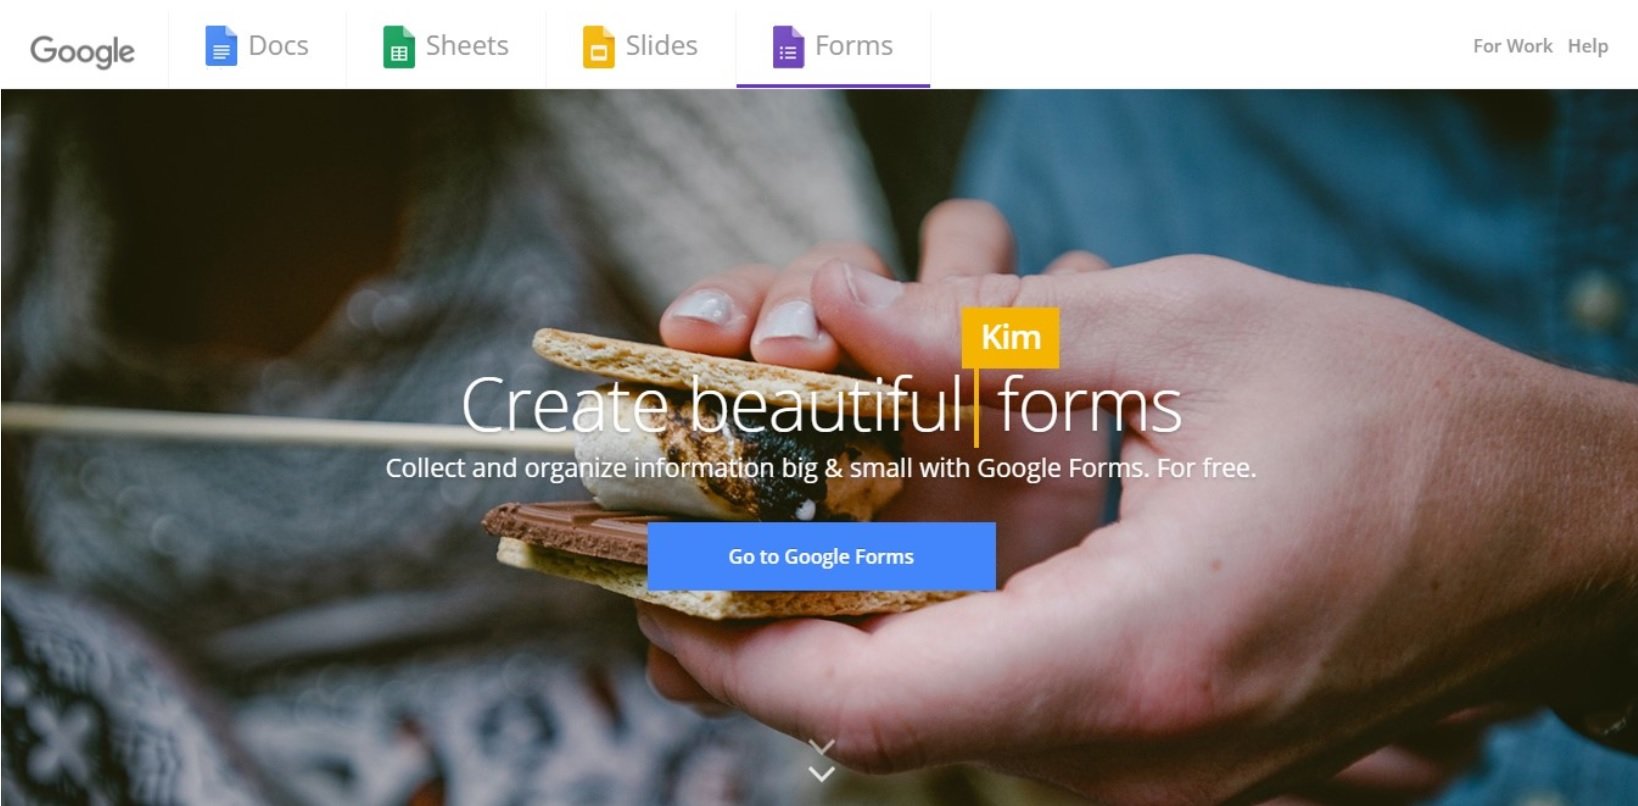Click the word Create in headline
The image size is (1638, 806).
[565, 405]
